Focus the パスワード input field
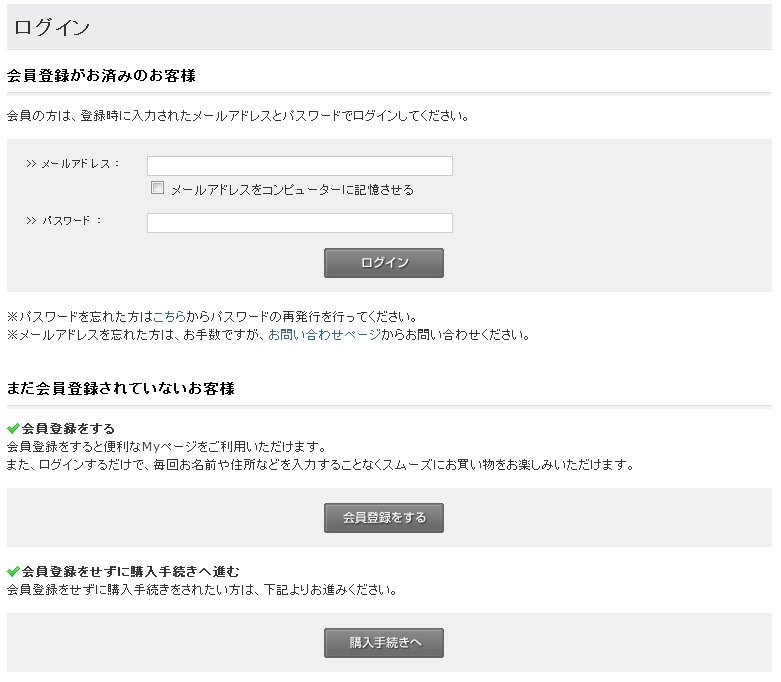The image size is (781, 682). point(299,223)
